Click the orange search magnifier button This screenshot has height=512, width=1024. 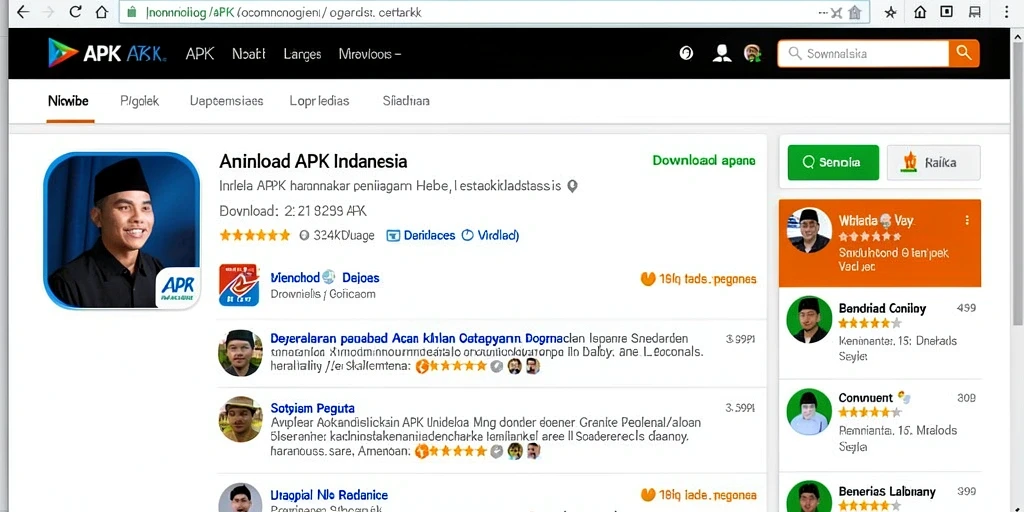coord(964,54)
